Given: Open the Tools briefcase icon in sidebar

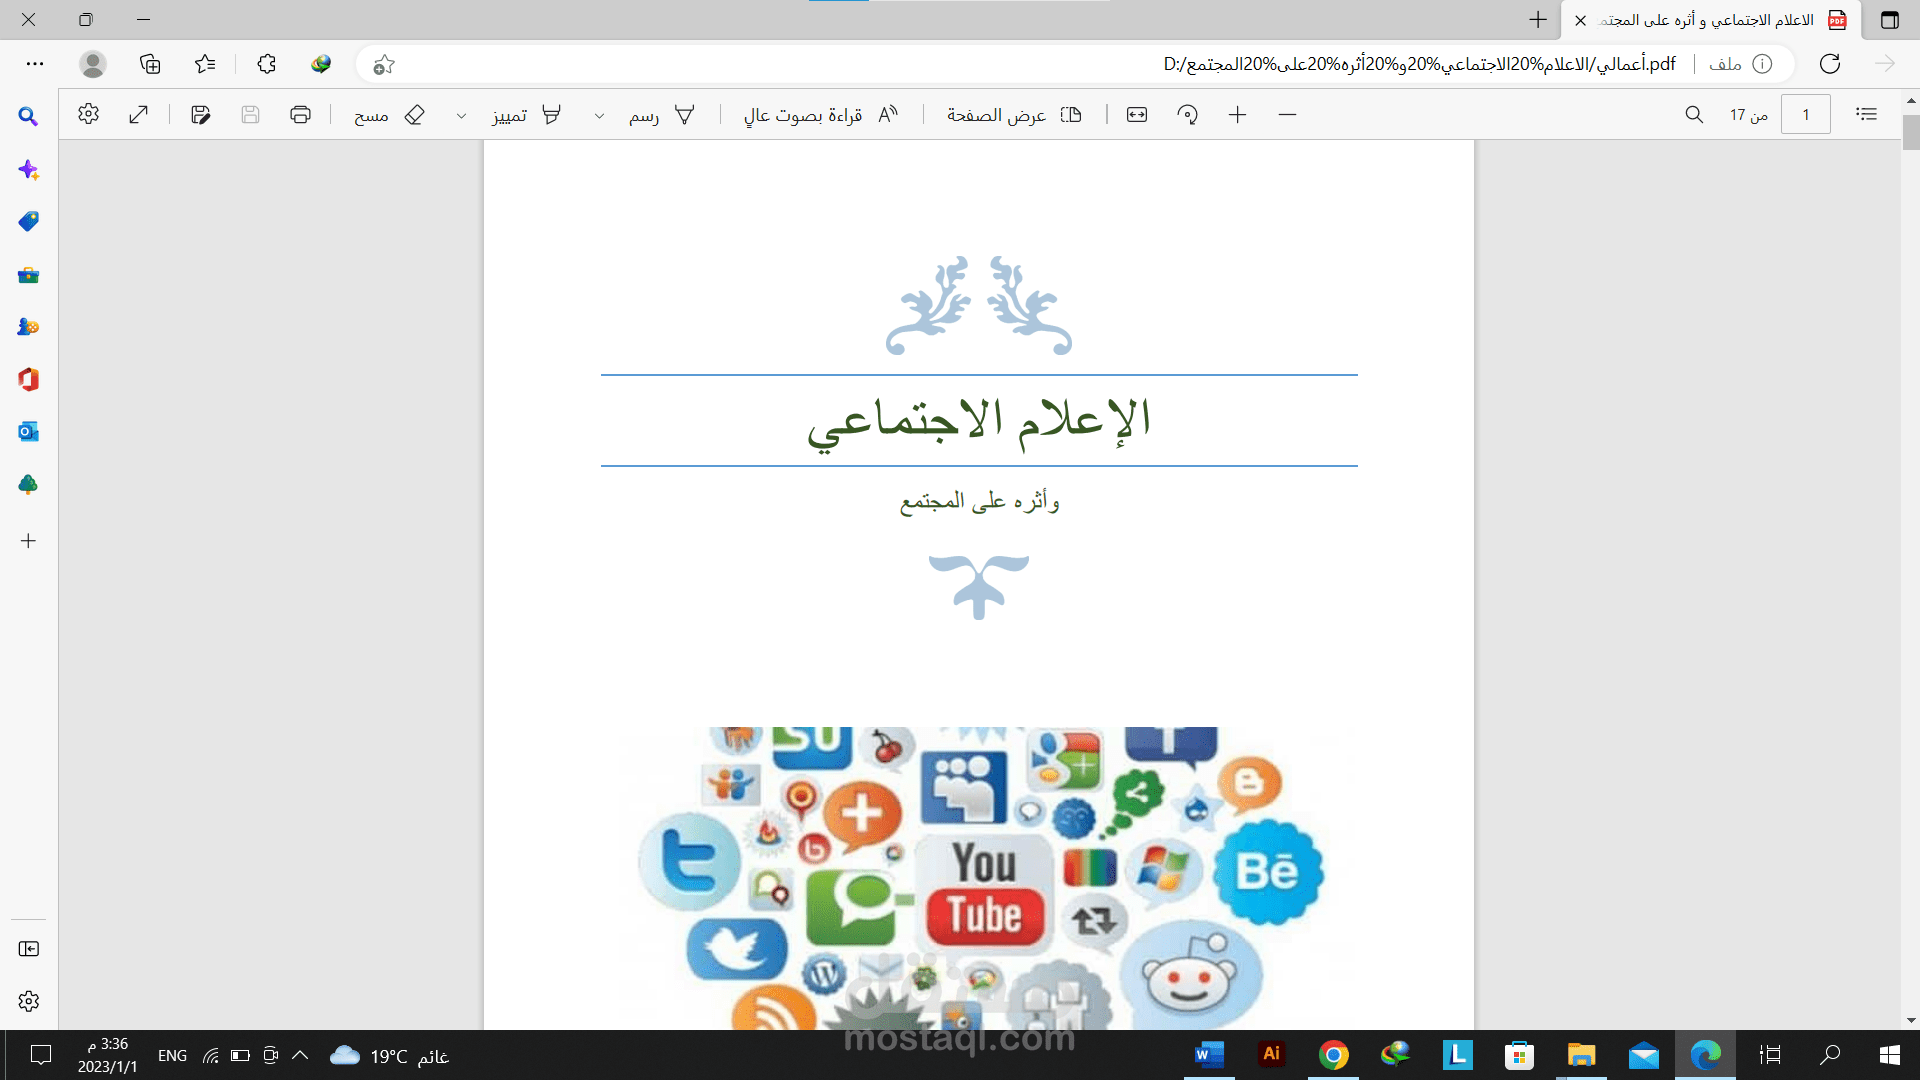Looking at the screenshot, I should click(x=28, y=275).
